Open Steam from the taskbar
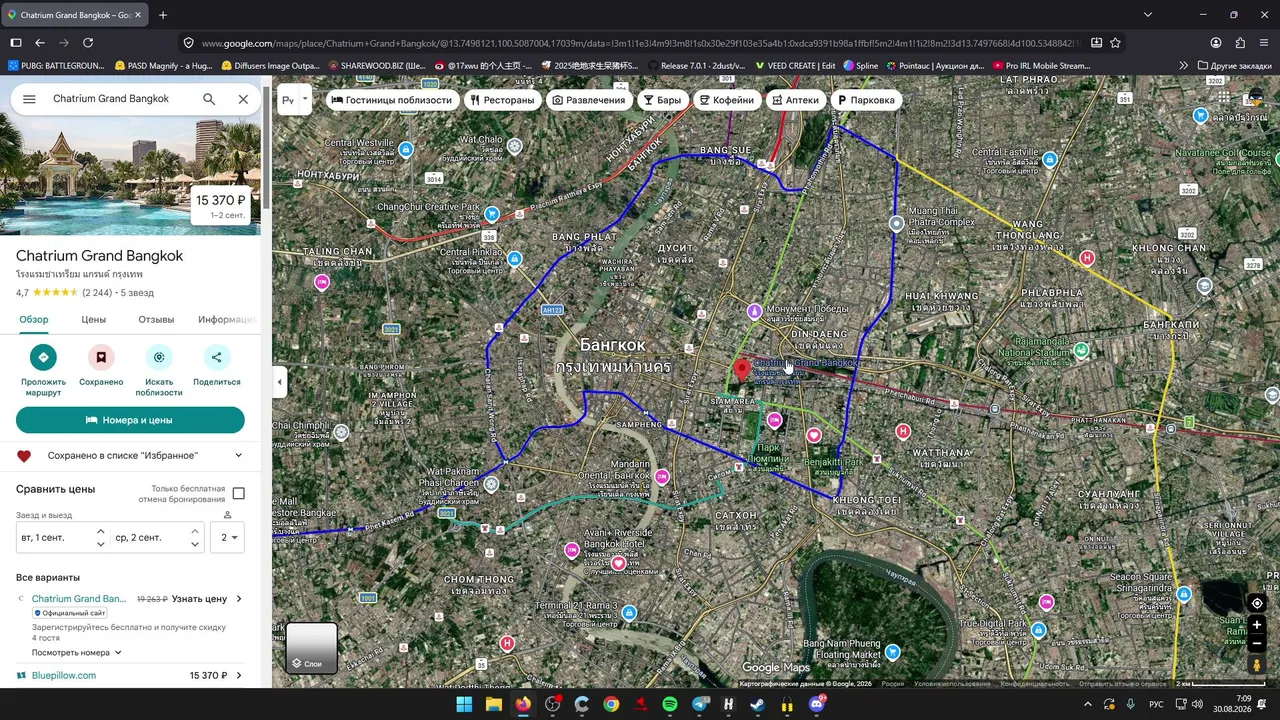This screenshot has height=720, width=1280. click(x=758, y=704)
